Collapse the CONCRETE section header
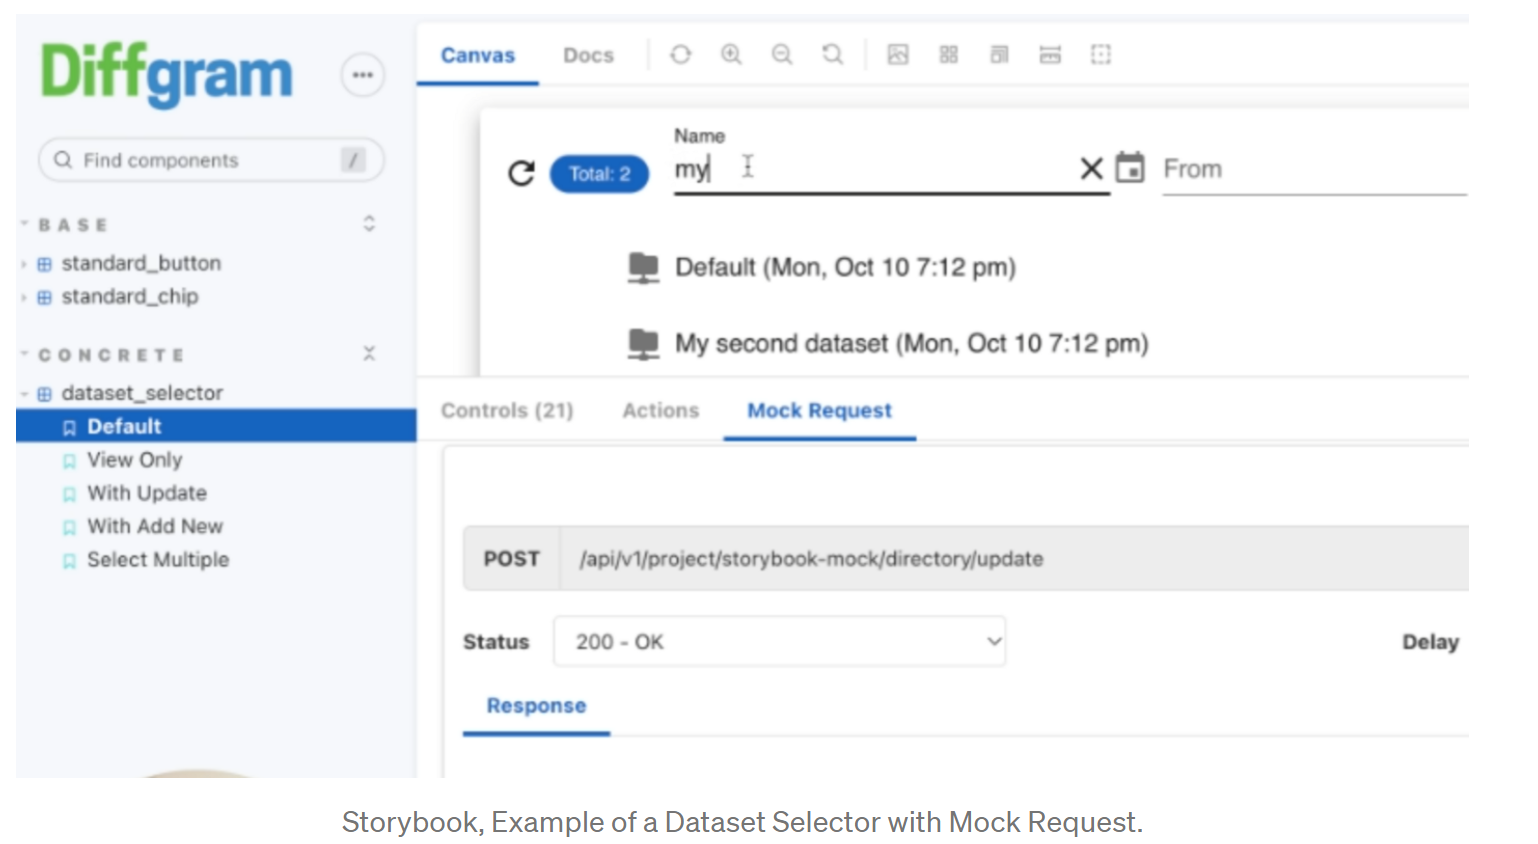The width and height of the screenshot is (1538, 844). [x=110, y=355]
